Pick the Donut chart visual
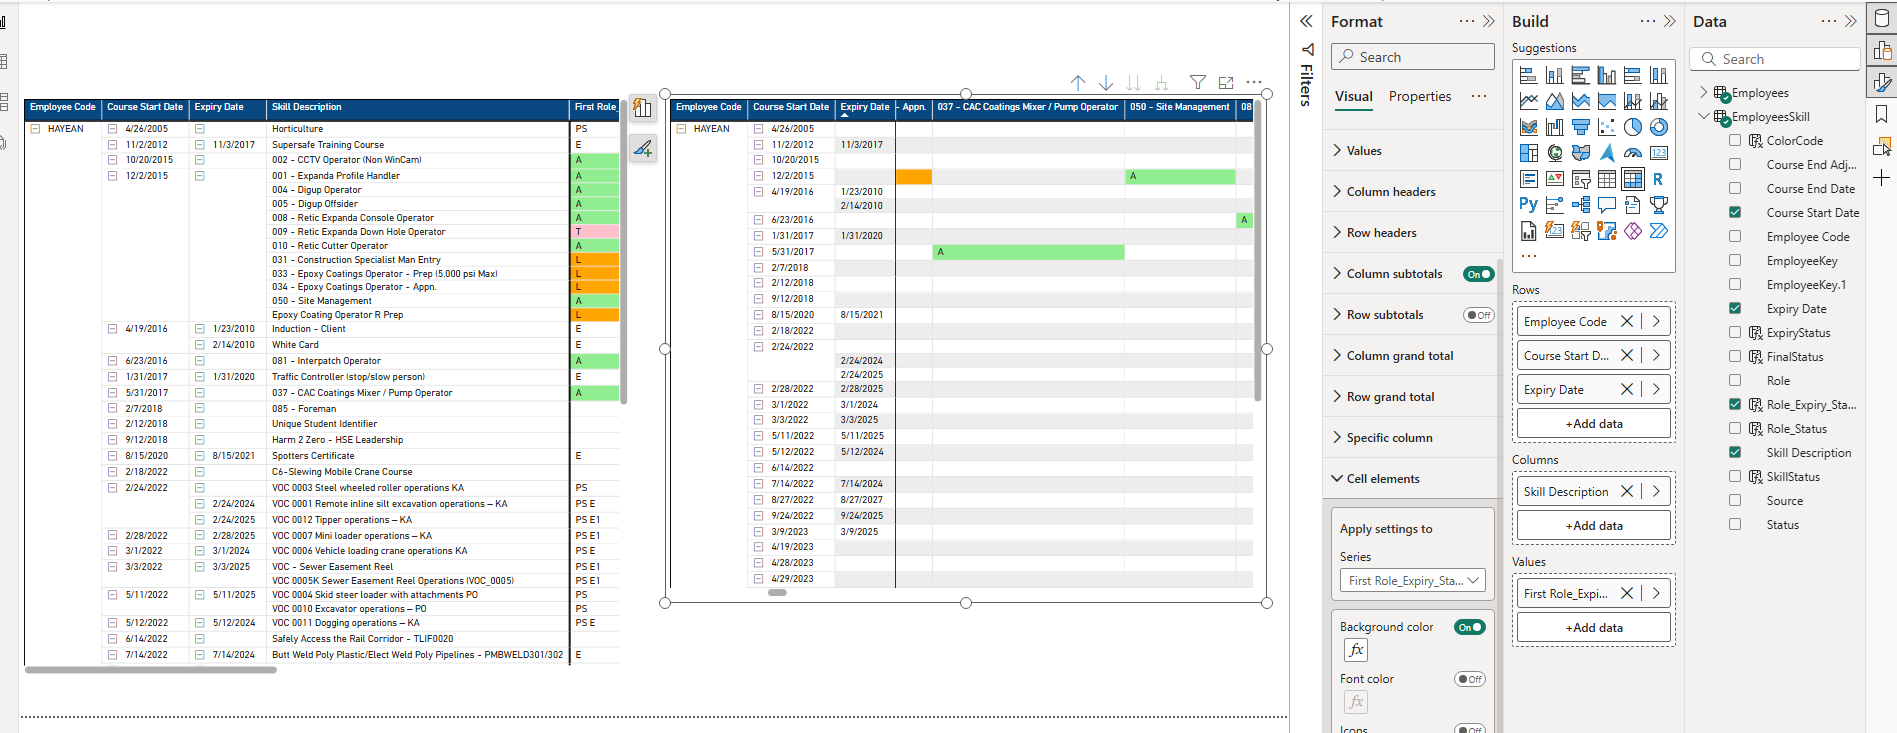 (x=1659, y=127)
